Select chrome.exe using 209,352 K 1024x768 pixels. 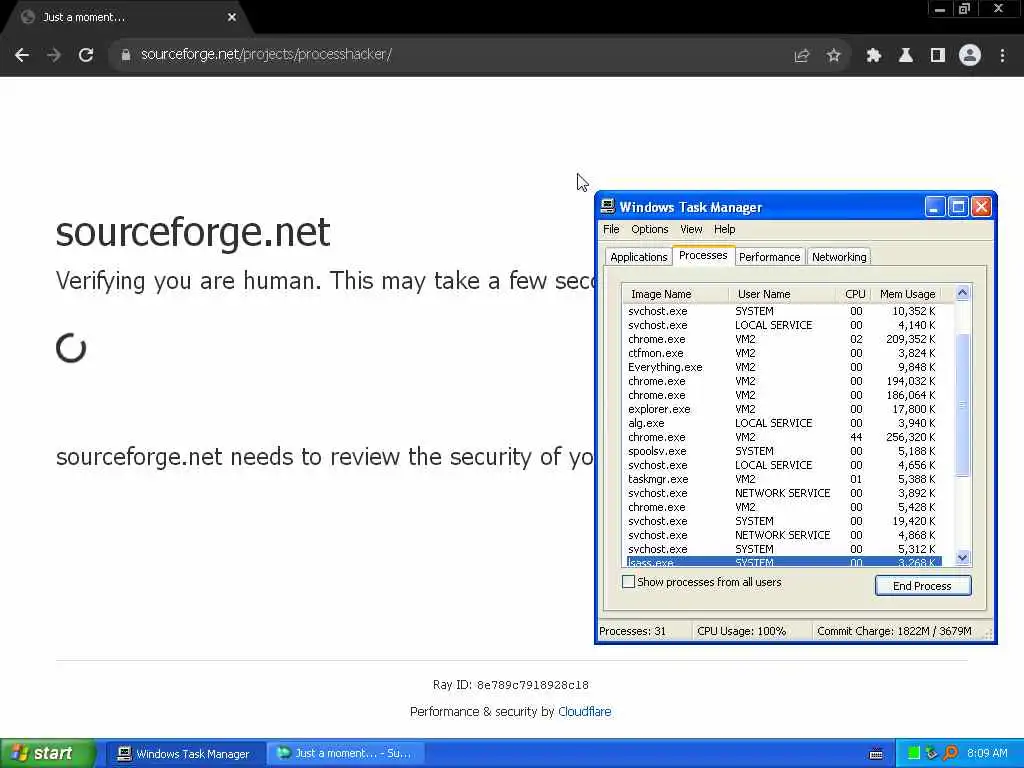pos(784,339)
